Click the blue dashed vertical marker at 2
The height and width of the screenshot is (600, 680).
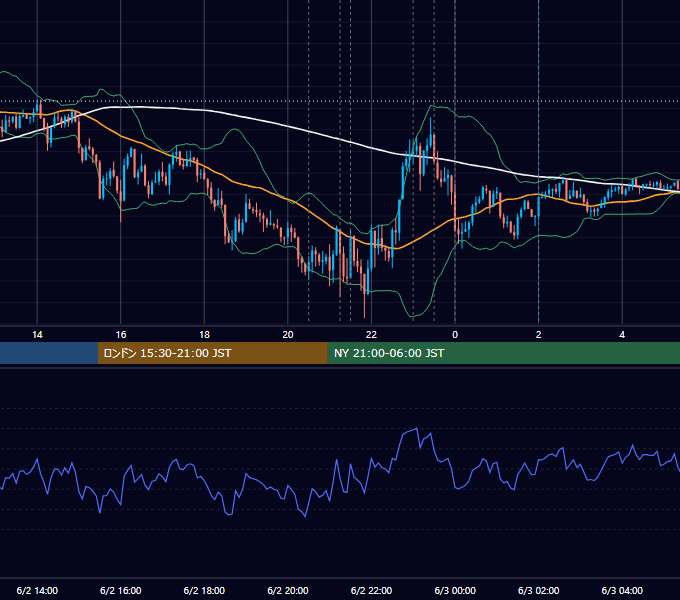[x=539, y=160]
